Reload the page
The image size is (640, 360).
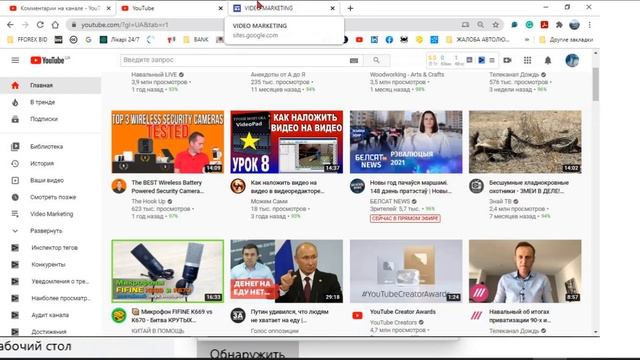(40, 25)
